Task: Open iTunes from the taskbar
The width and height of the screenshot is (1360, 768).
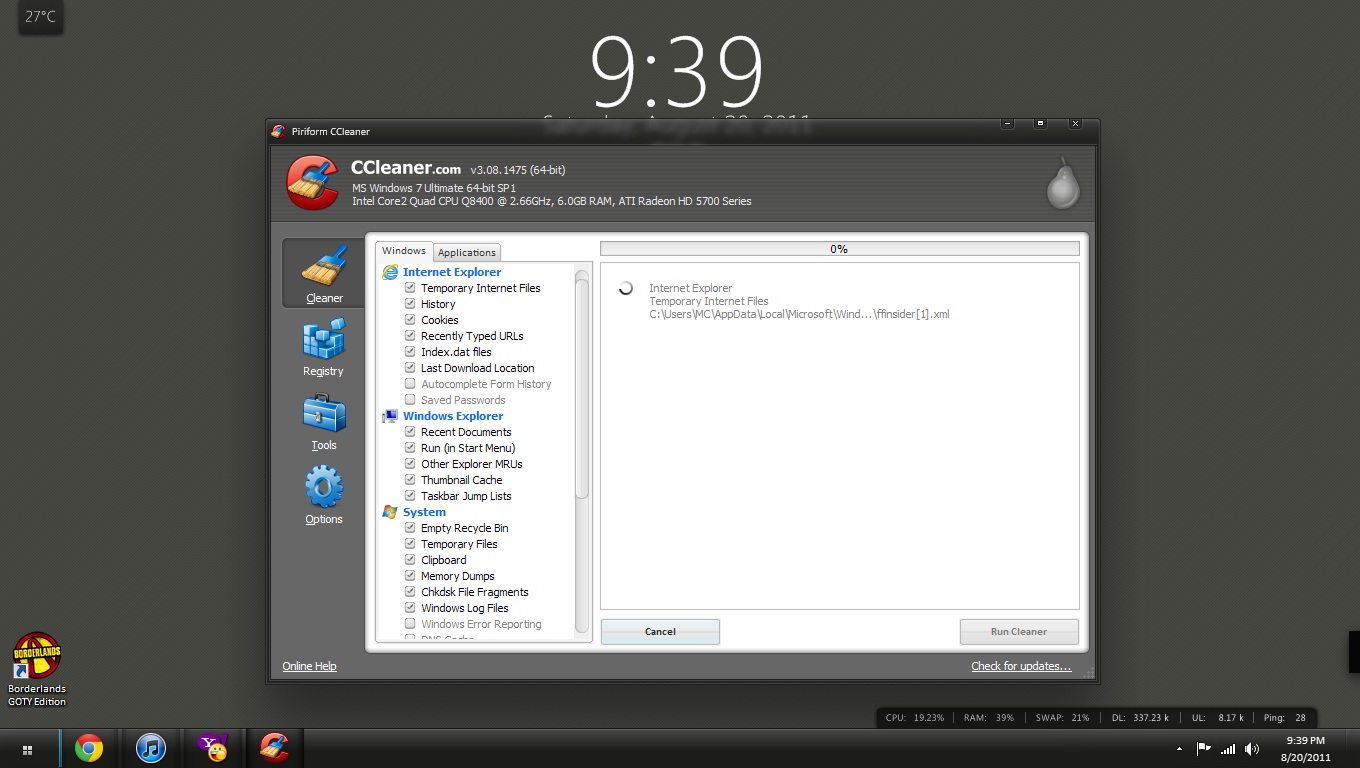Action: (151, 748)
